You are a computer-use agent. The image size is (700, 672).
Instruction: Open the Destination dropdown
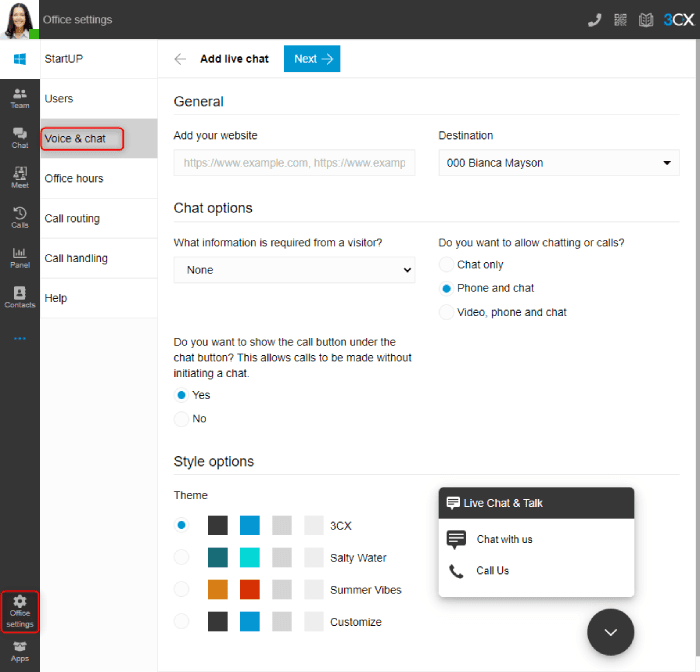point(558,163)
